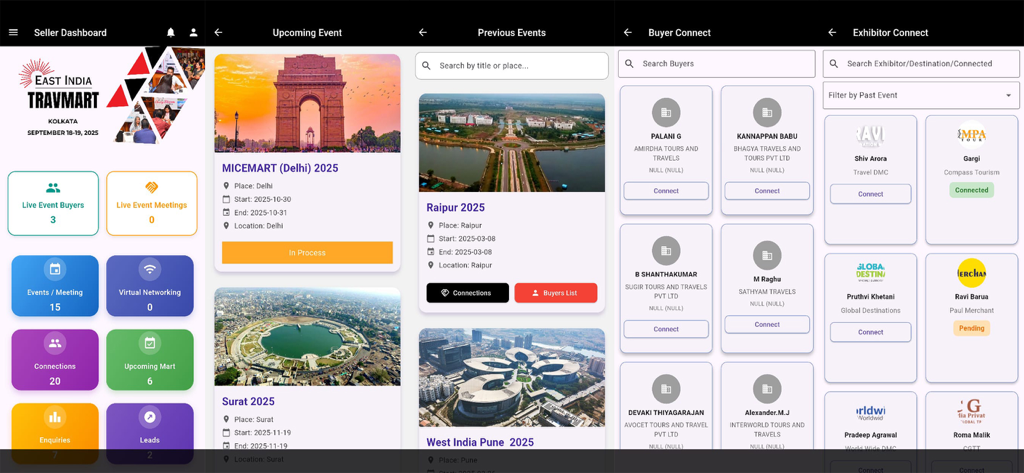Open the India Gate event image

[x=307, y=103]
